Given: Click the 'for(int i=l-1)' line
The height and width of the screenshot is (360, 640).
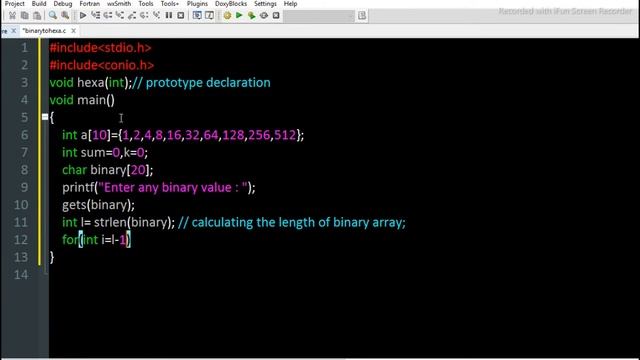Looking at the screenshot, I should coord(96,240).
